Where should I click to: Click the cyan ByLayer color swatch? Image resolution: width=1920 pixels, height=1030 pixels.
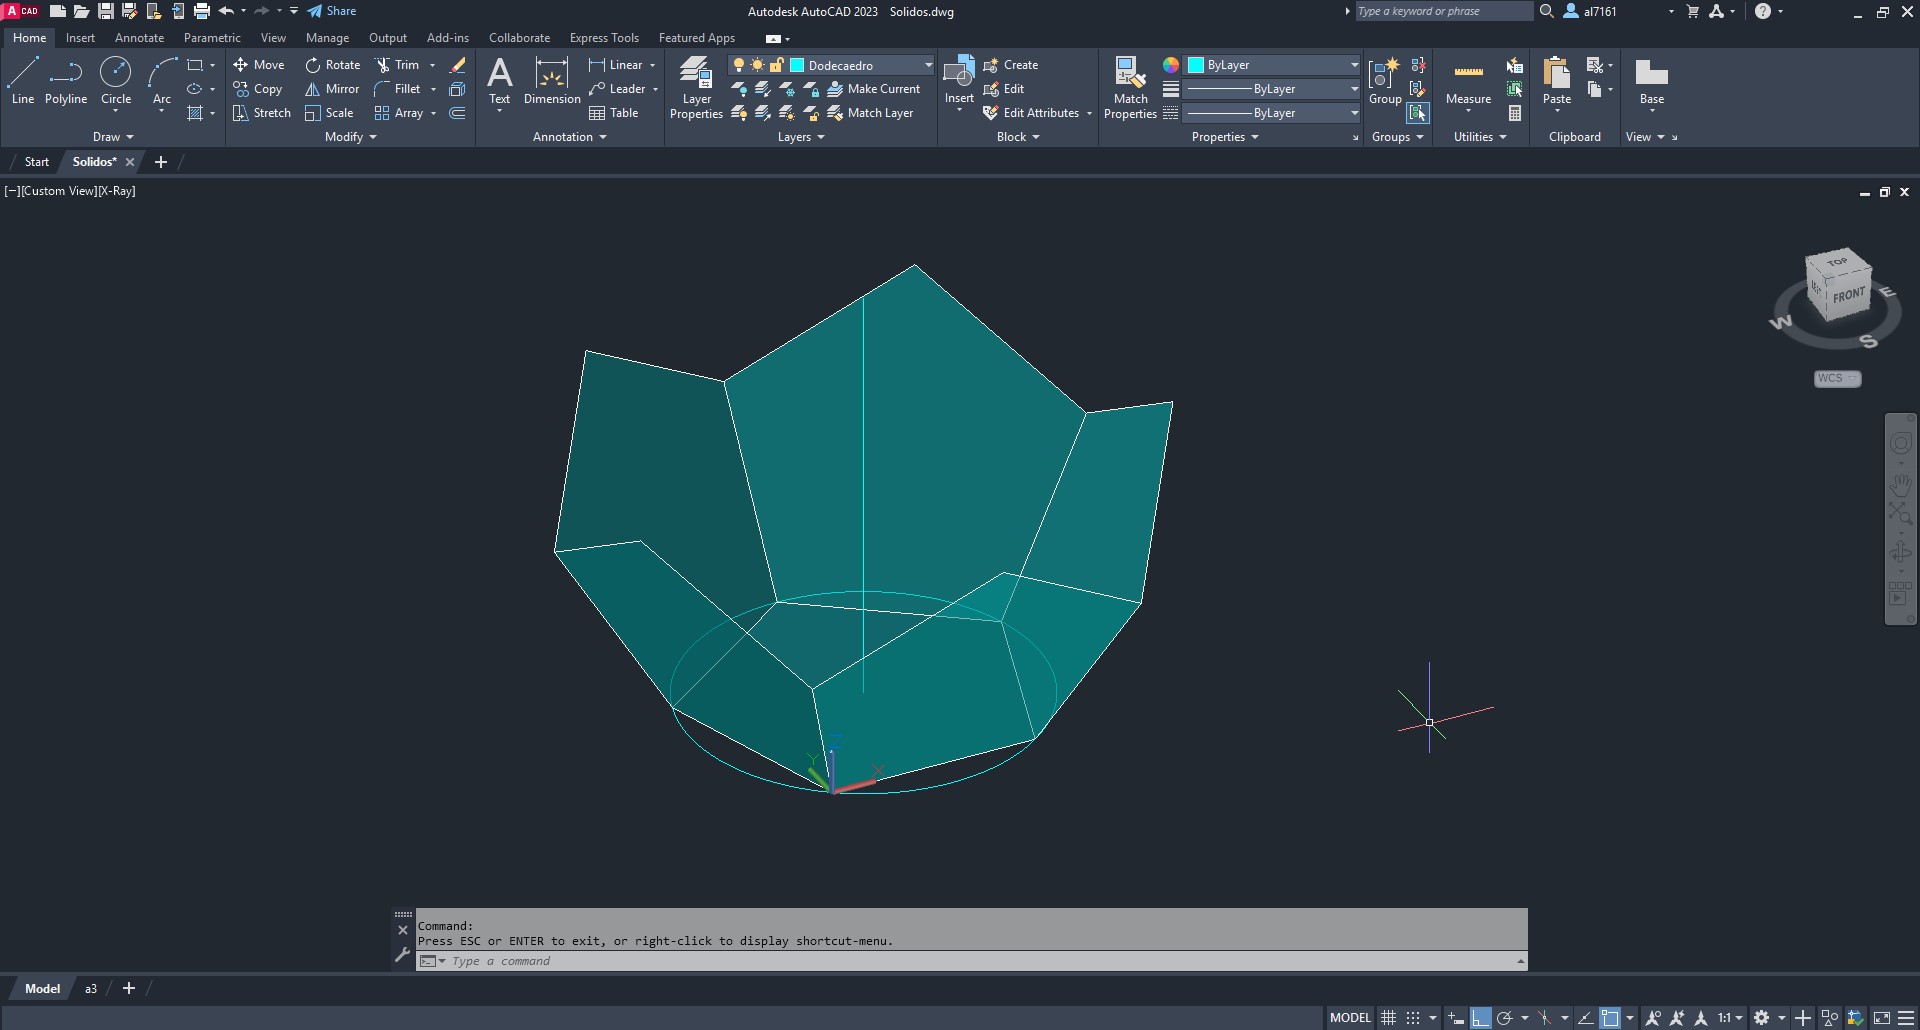(x=1196, y=65)
